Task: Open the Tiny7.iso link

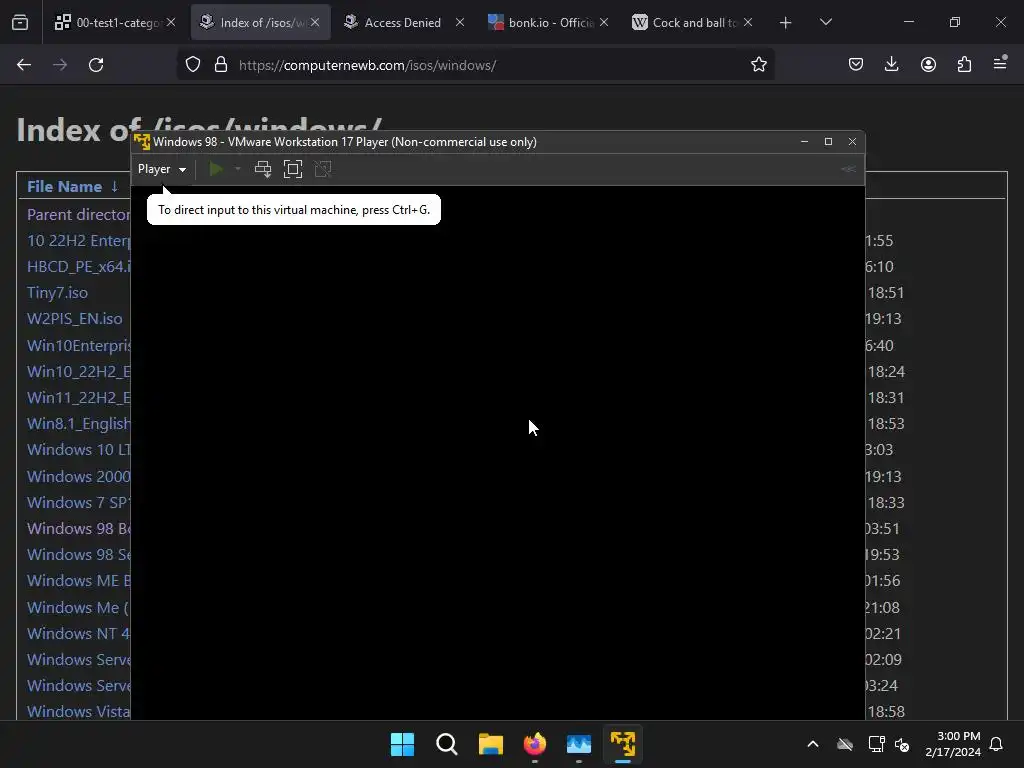Action: [x=57, y=293]
